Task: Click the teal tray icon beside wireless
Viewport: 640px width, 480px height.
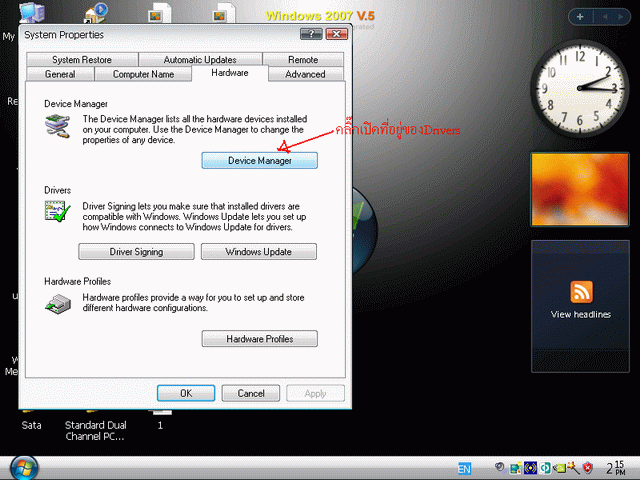Action: coord(545,468)
